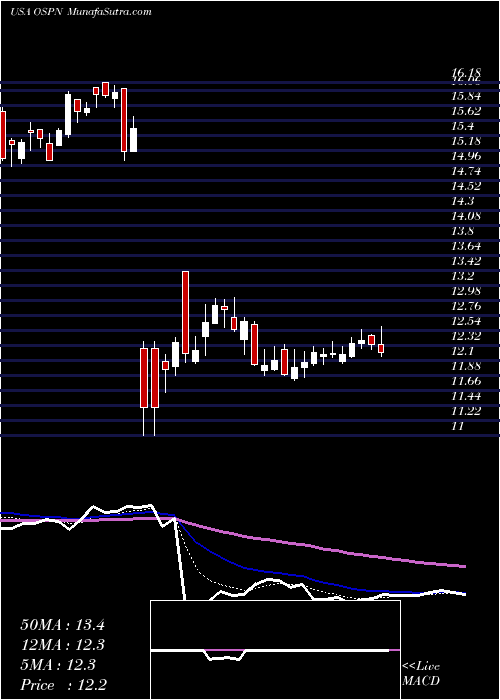This screenshot has width=500, height=700.
Task: Click the 13.42 price axis label
Action: pos(466,261)
